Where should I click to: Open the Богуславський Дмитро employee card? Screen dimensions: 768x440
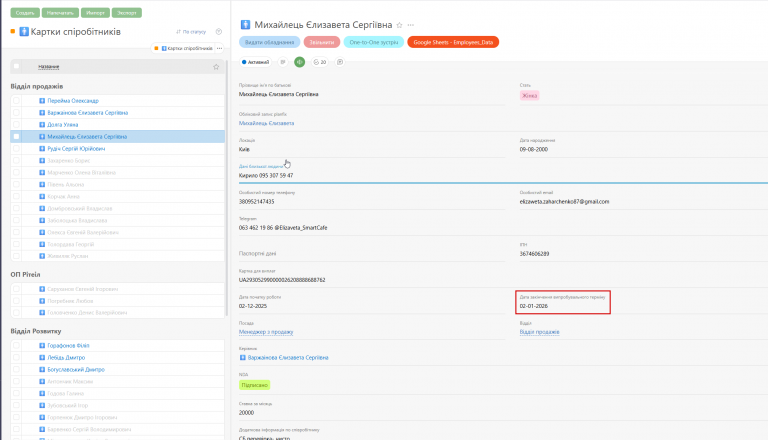(x=76, y=369)
